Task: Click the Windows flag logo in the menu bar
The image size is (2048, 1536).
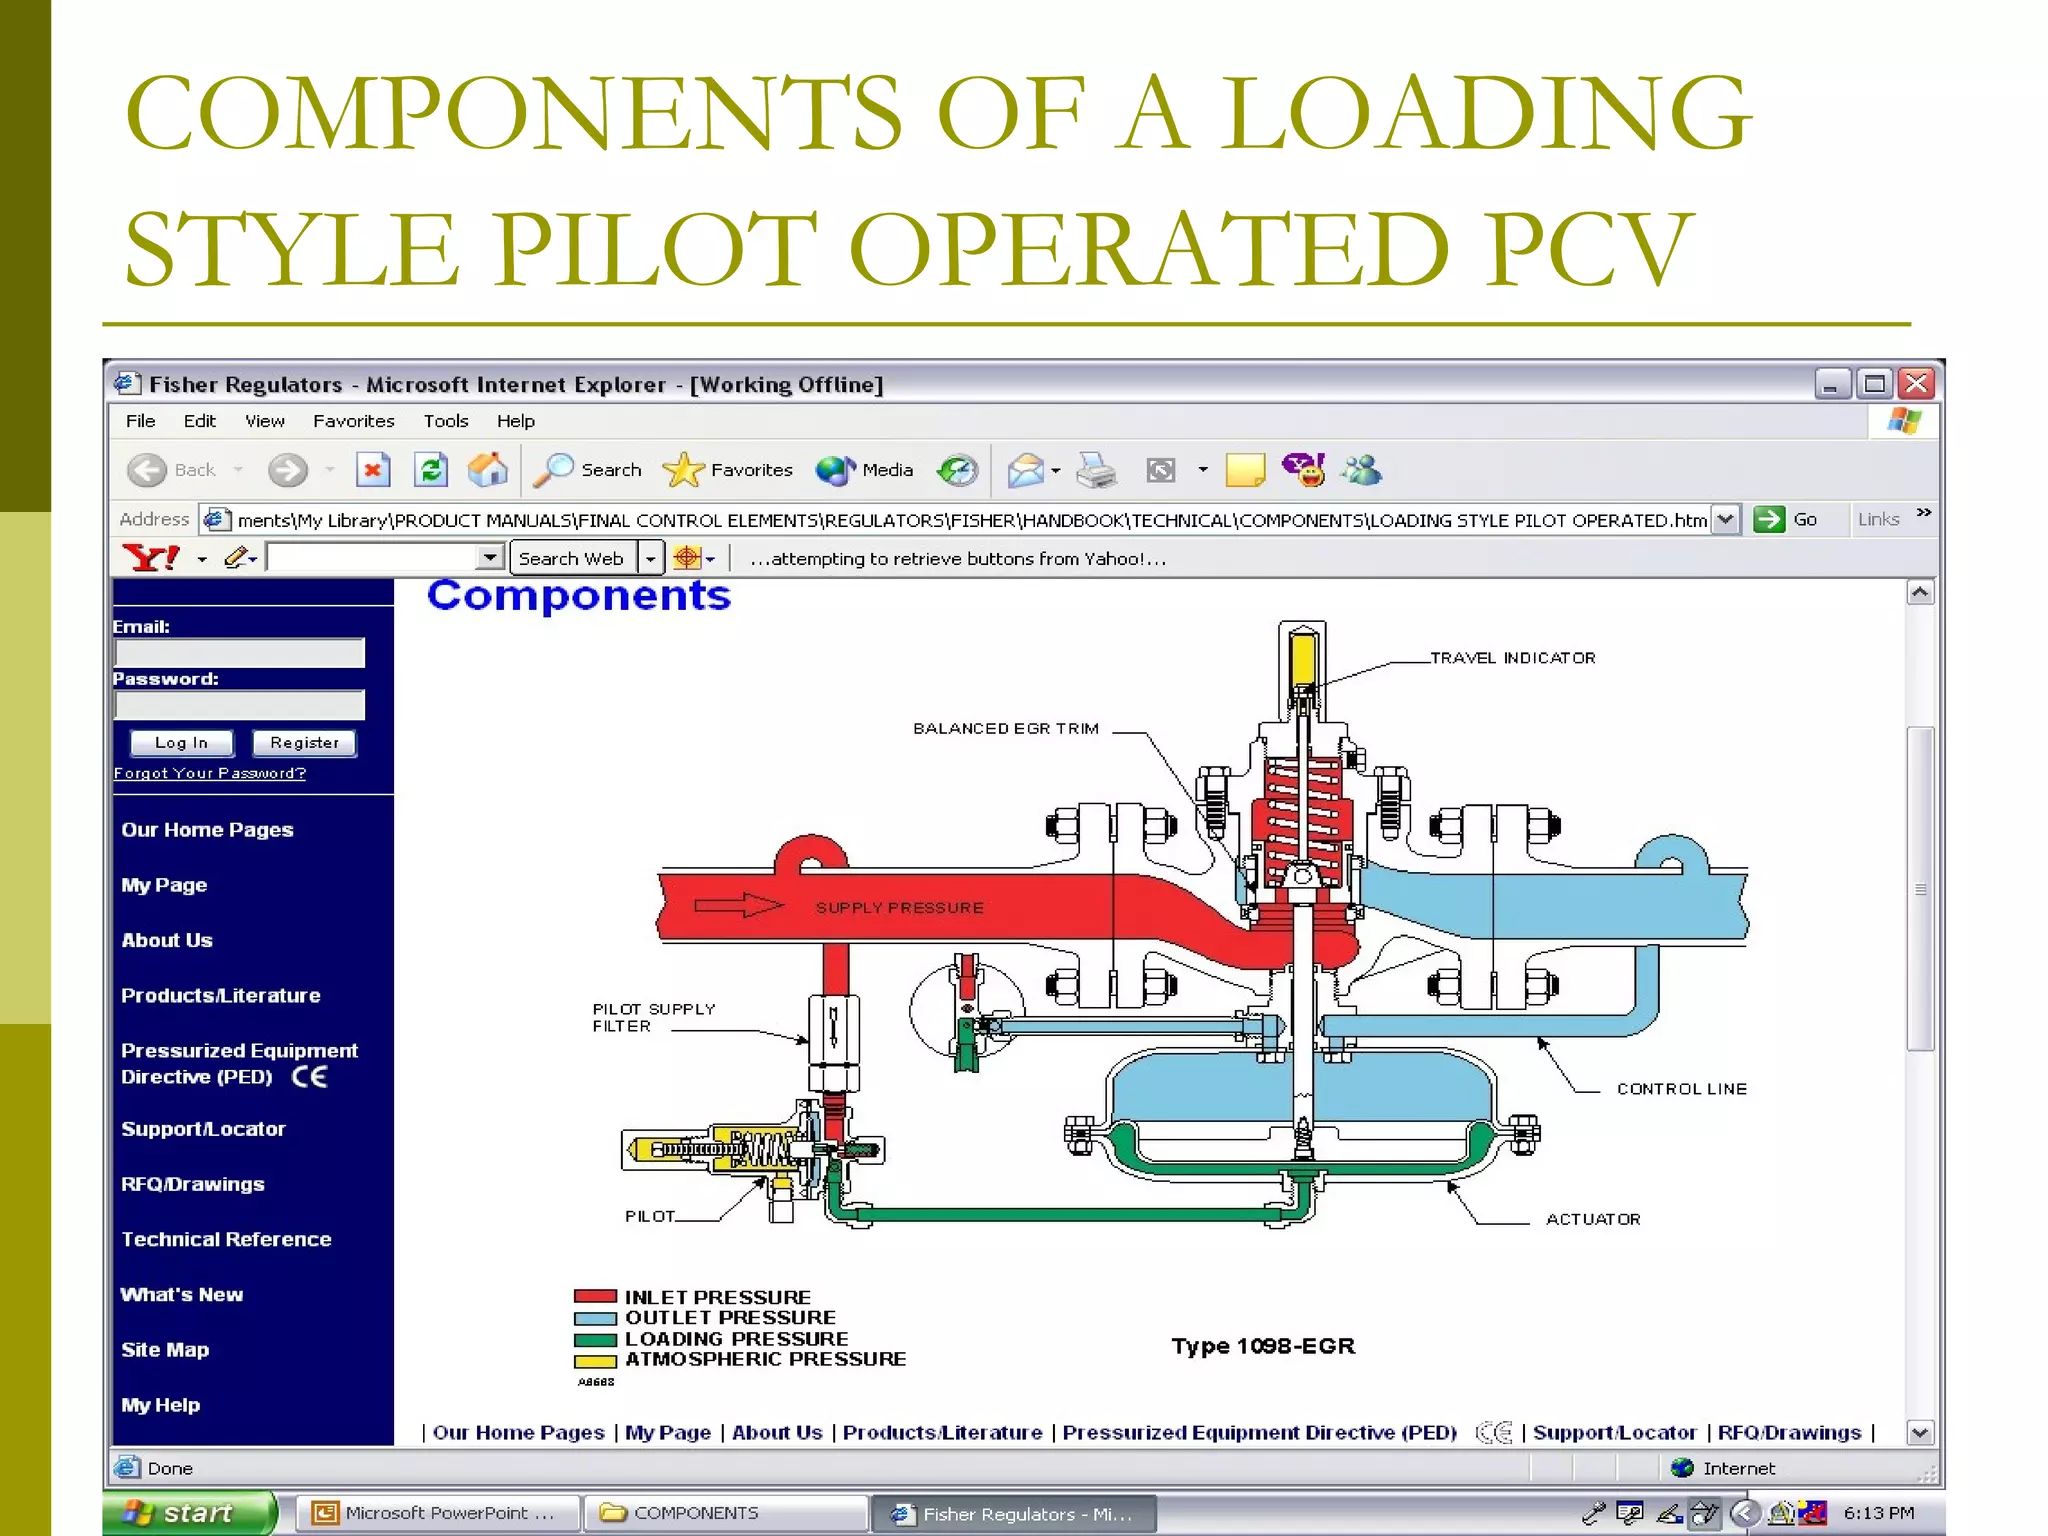Action: (x=1905, y=421)
